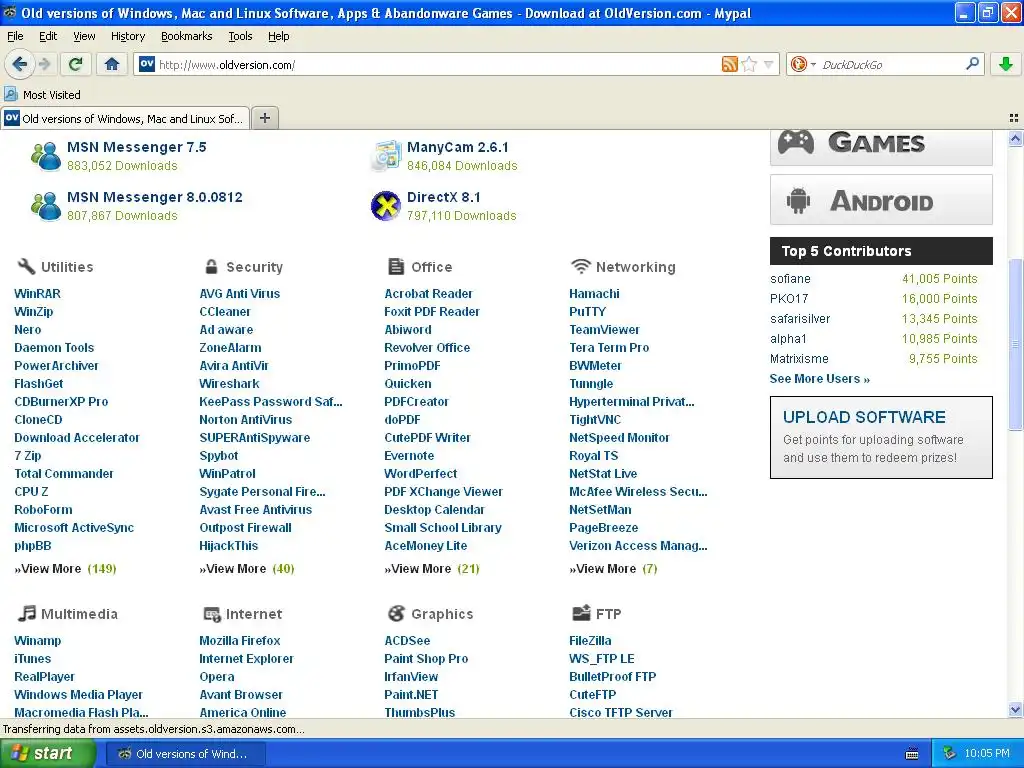Click the Forward arrow button
Image resolution: width=1024 pixels, height=768 pixels.
point(44,64)
